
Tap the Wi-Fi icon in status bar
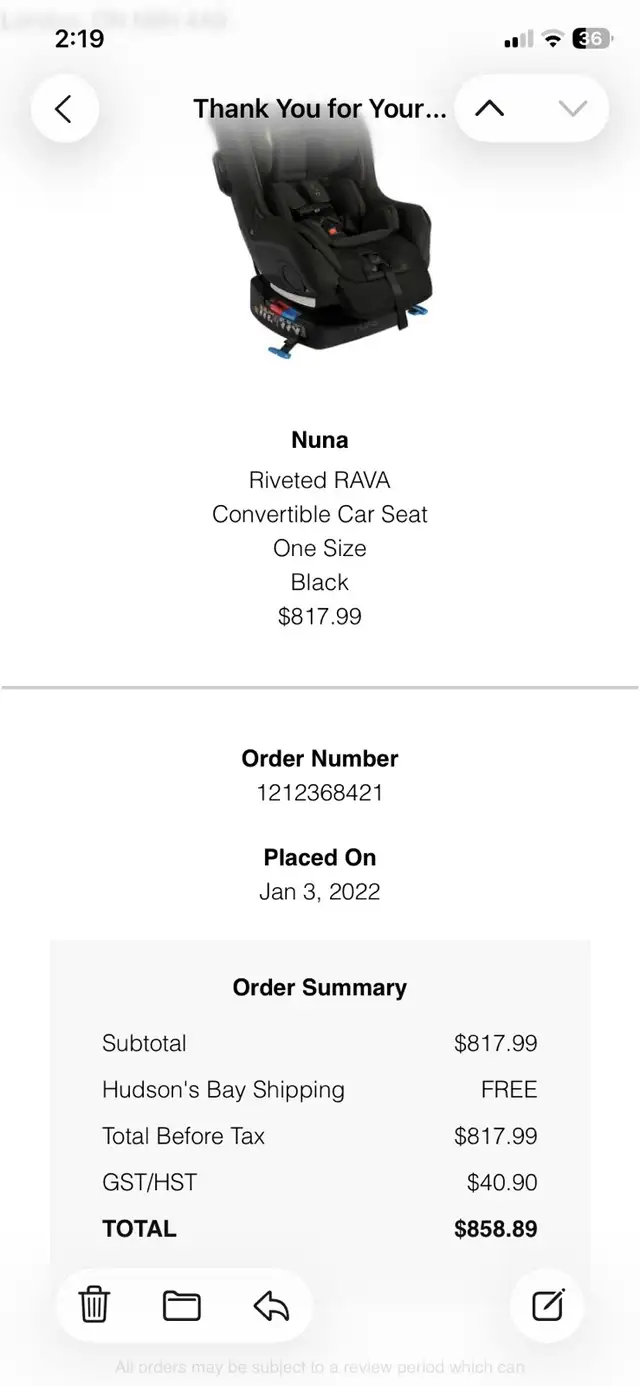[x=550, y=38]
